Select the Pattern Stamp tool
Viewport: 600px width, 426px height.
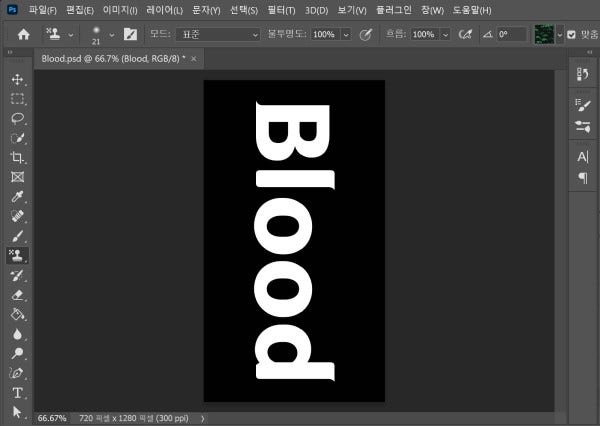tap(17, 255)
